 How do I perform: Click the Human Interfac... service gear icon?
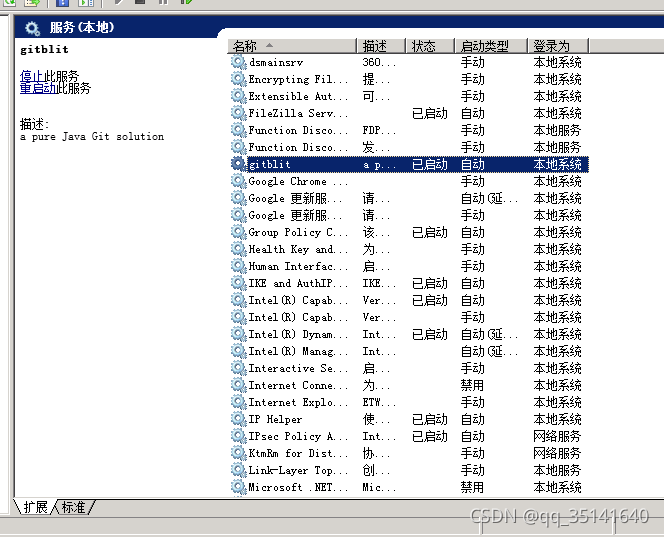238,266
